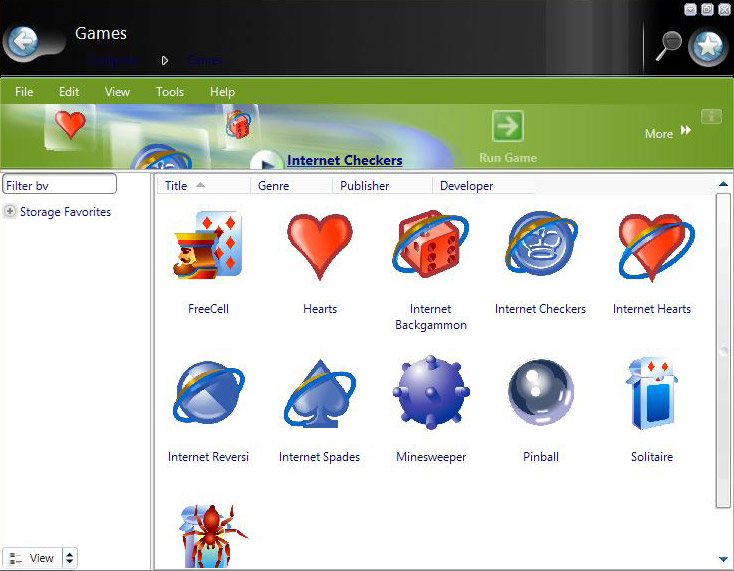734x571 pixels.
Task: Click the Pinball label text
Action: pos(541,457)
